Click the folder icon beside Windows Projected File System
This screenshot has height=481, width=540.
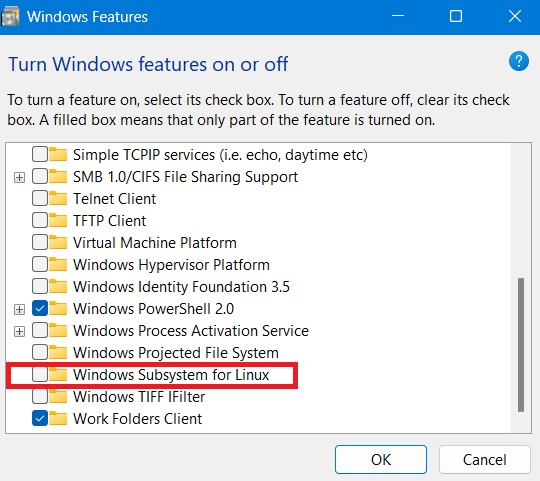pos(58,353)
